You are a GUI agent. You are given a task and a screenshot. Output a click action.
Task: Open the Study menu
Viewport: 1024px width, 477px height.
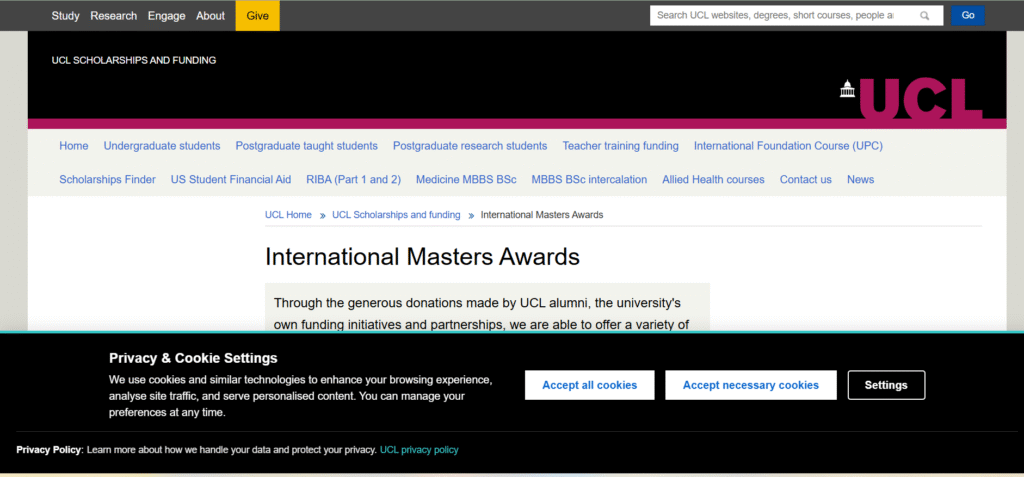(65, 16)
